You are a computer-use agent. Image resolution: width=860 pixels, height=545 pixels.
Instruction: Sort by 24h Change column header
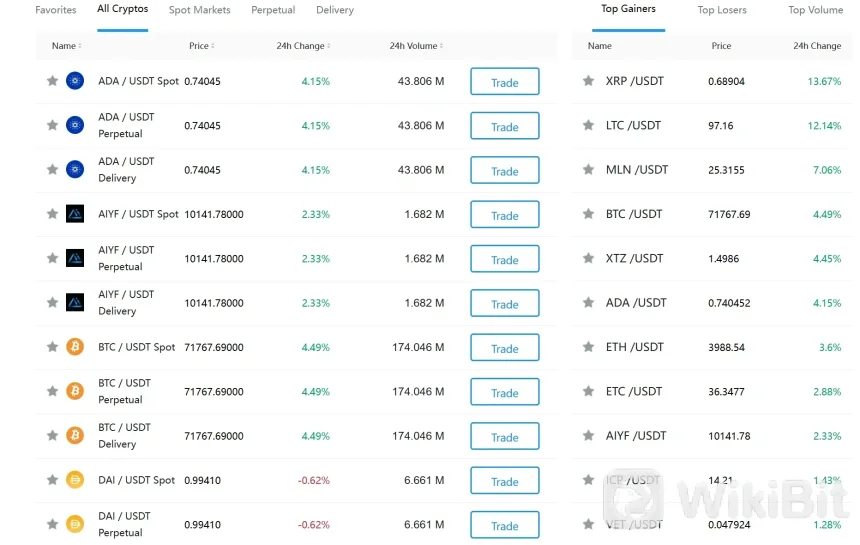pyautogui.click(x=303, y=46)
